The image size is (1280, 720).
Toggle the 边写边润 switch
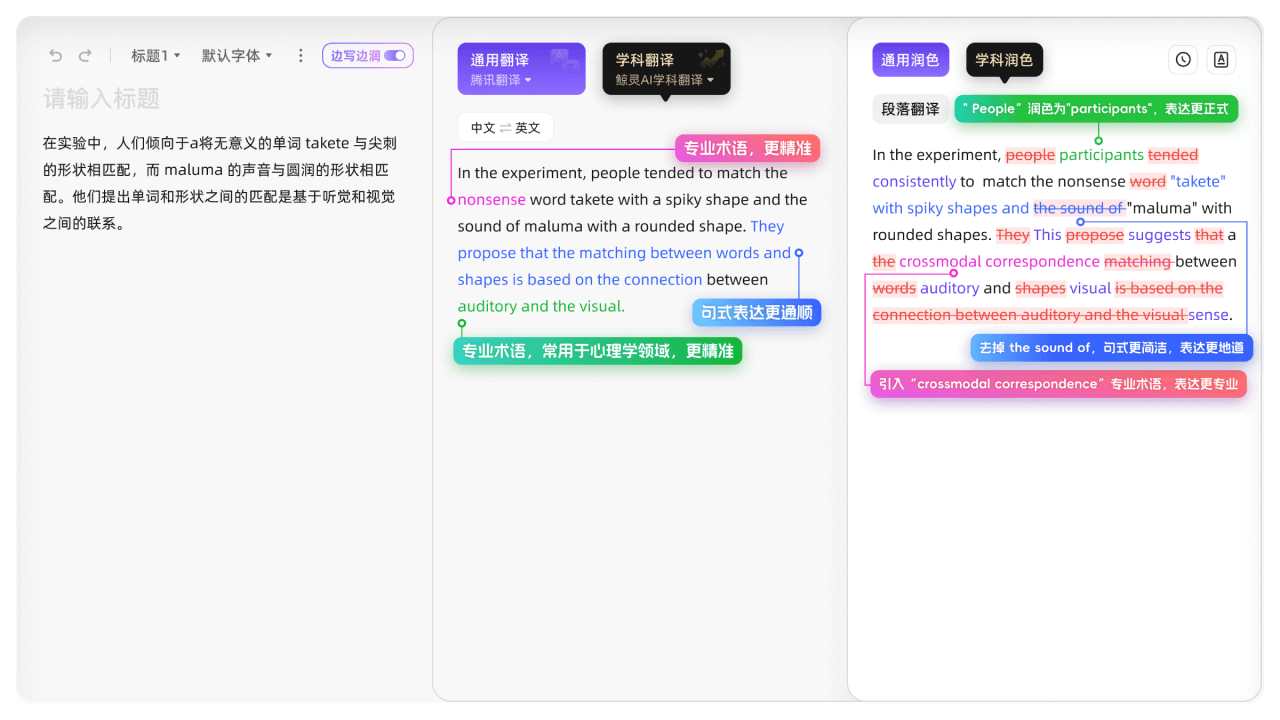tap(395, 56)
